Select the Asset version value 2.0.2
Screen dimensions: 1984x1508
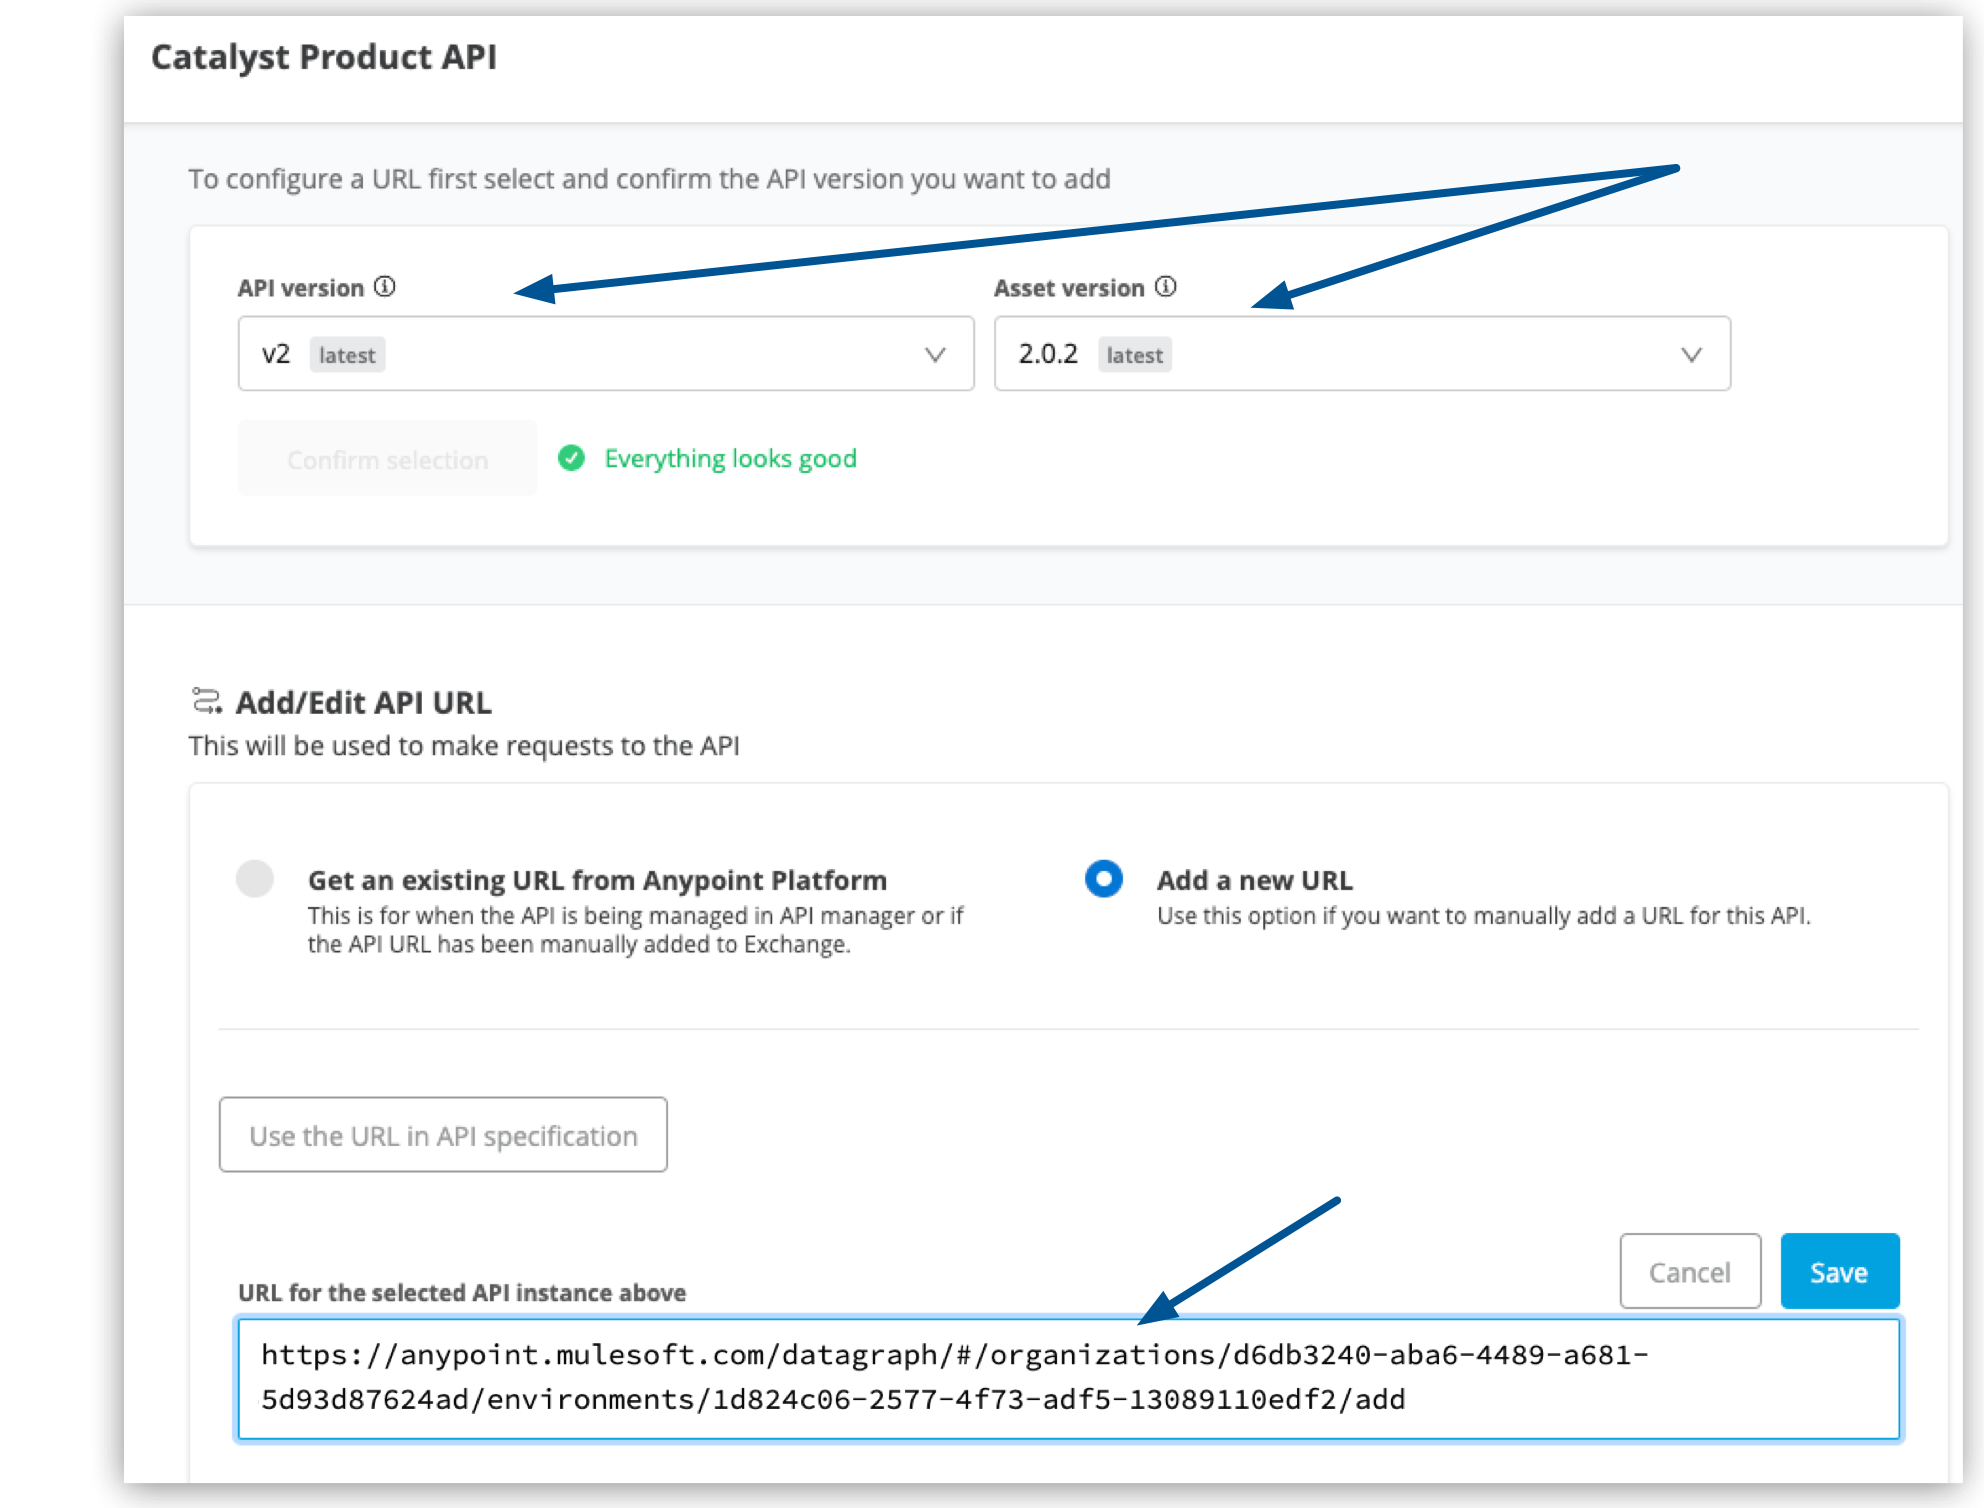pos(1047,353)
